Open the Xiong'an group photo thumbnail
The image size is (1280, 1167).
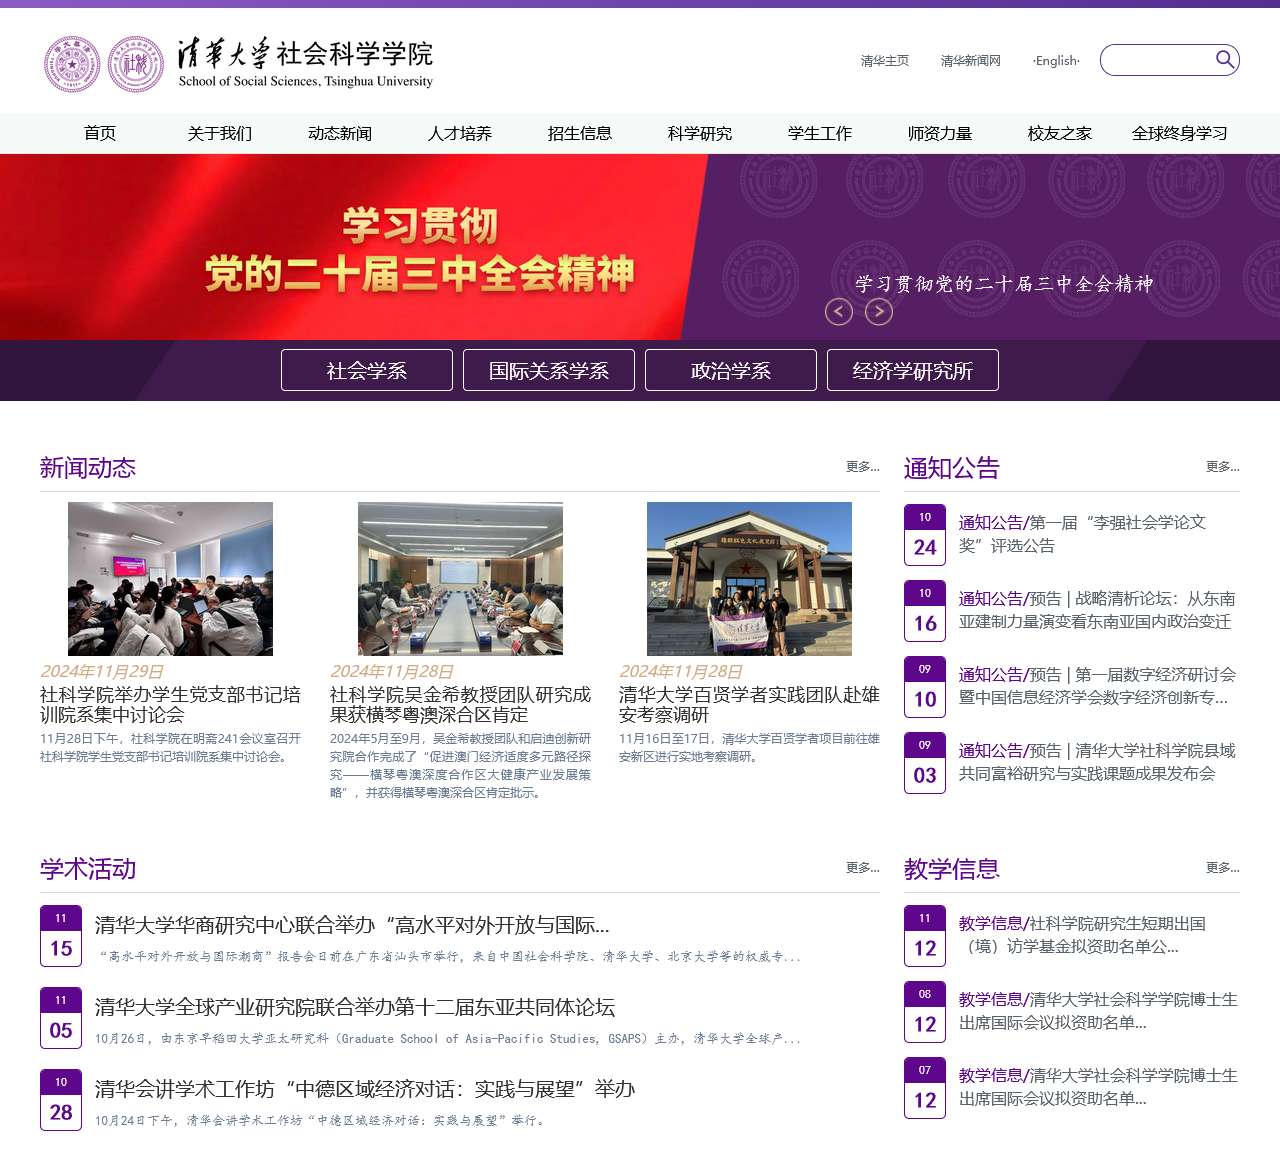[x=749, y=579]
